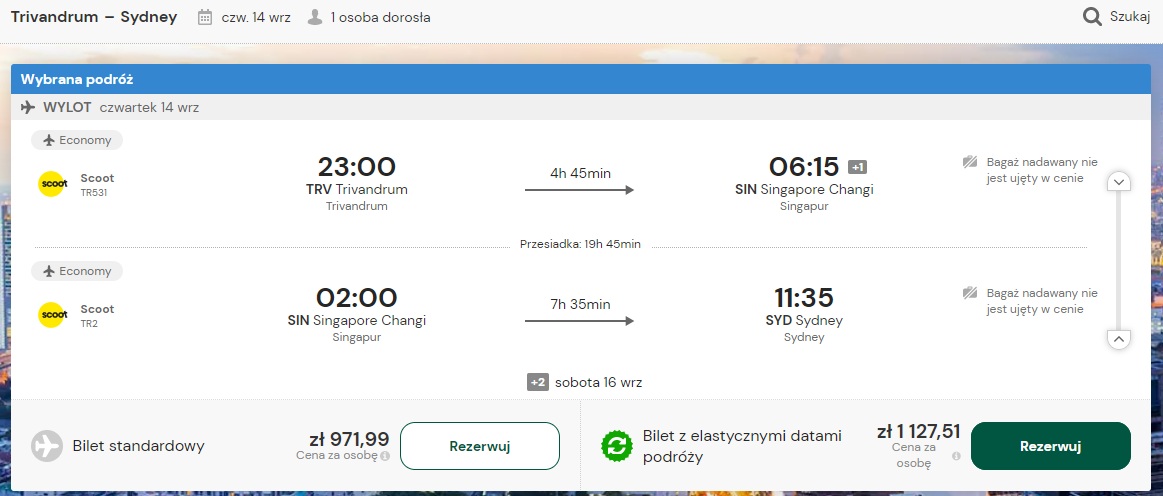Click the Scoot logo for flight TR2
The image size is (1163, 496).
click(53, 315)
